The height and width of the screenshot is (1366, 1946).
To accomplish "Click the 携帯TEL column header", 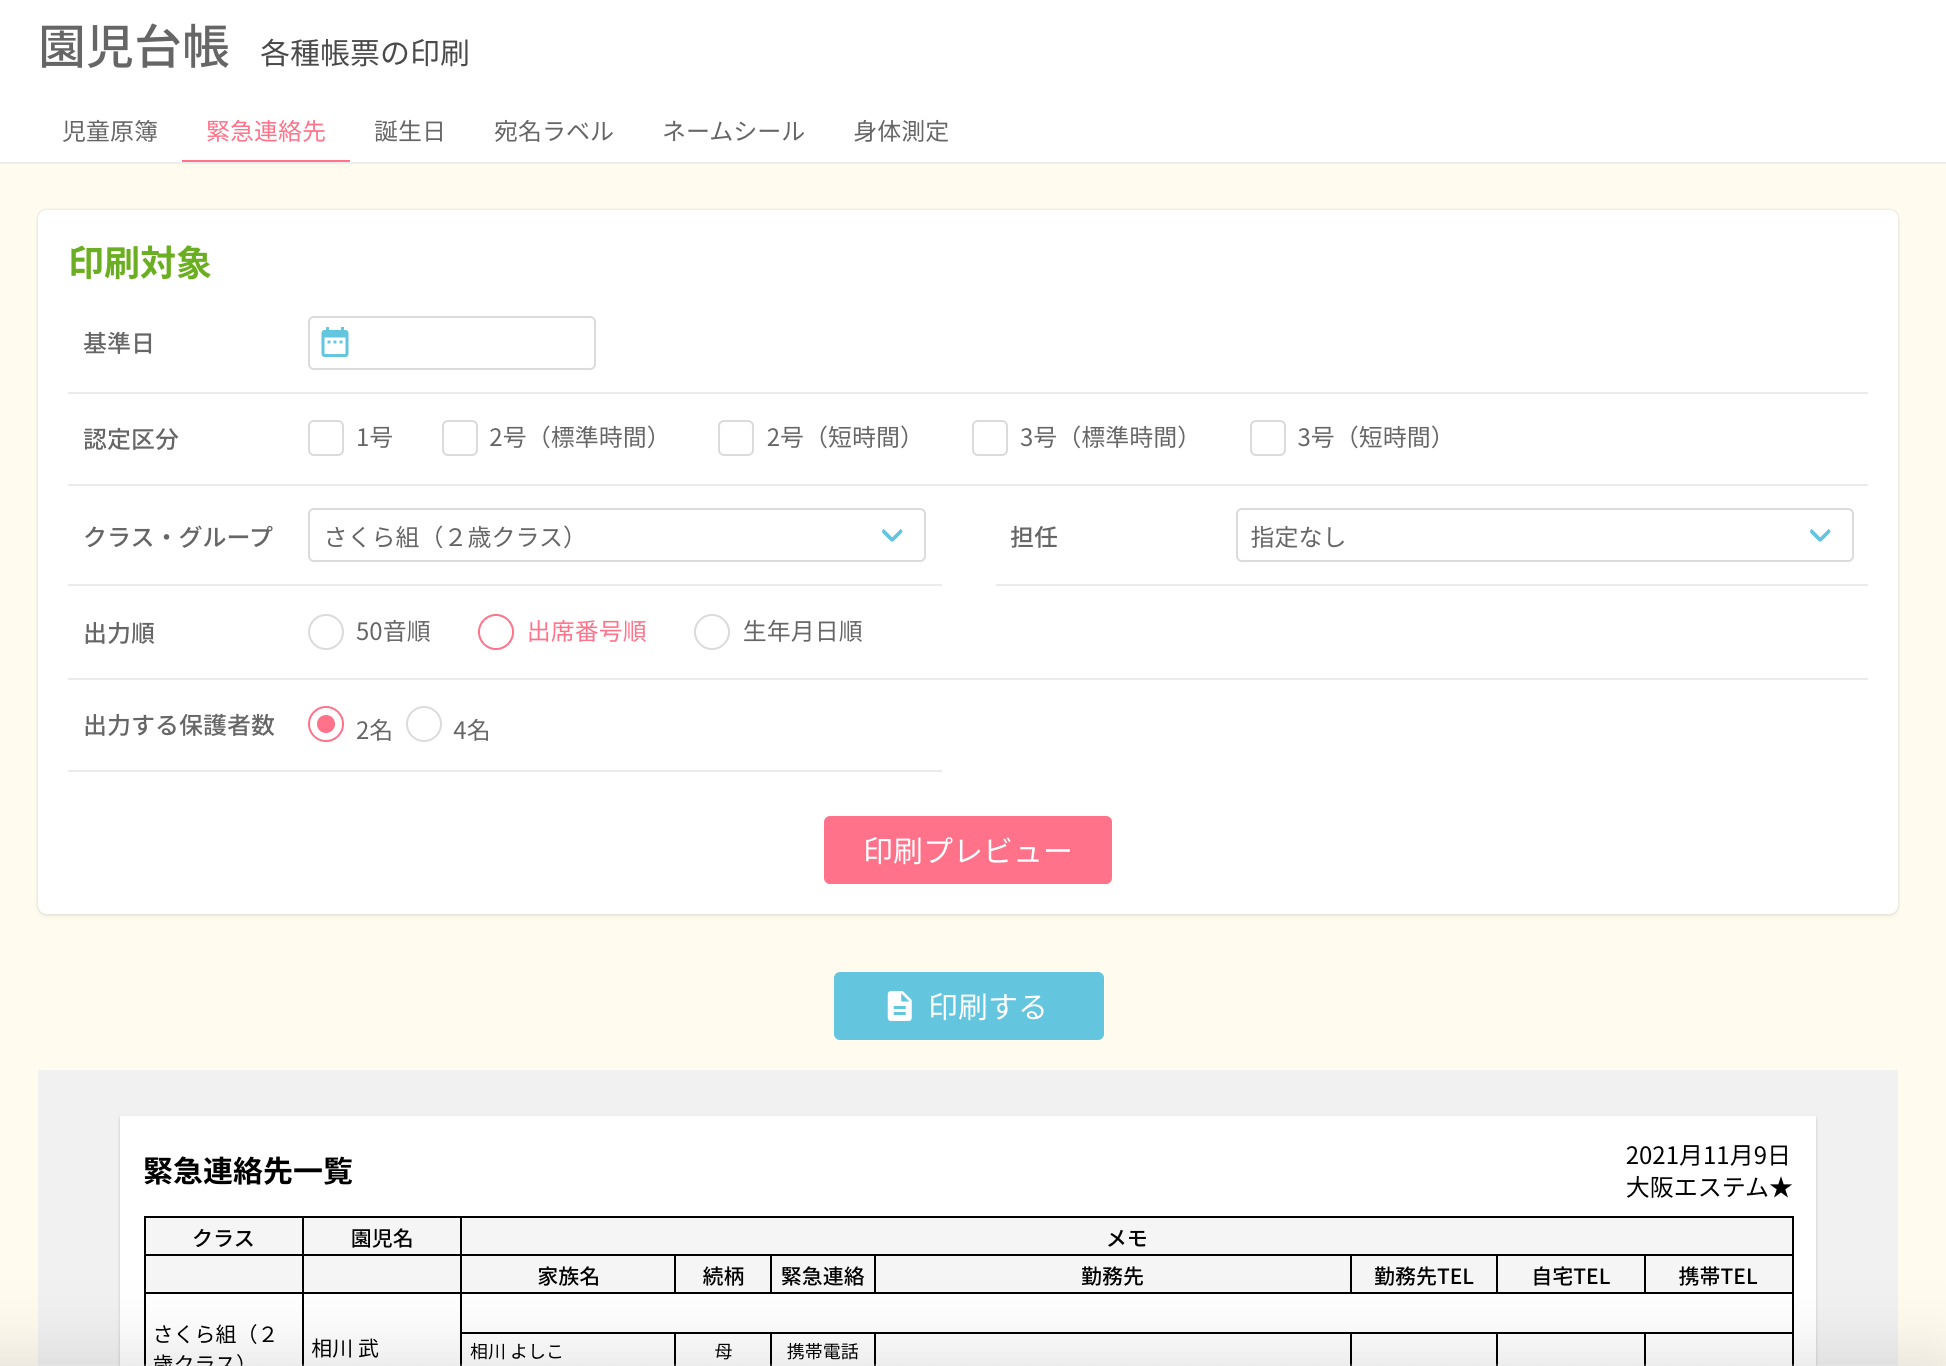I will pos(1718,1276).
